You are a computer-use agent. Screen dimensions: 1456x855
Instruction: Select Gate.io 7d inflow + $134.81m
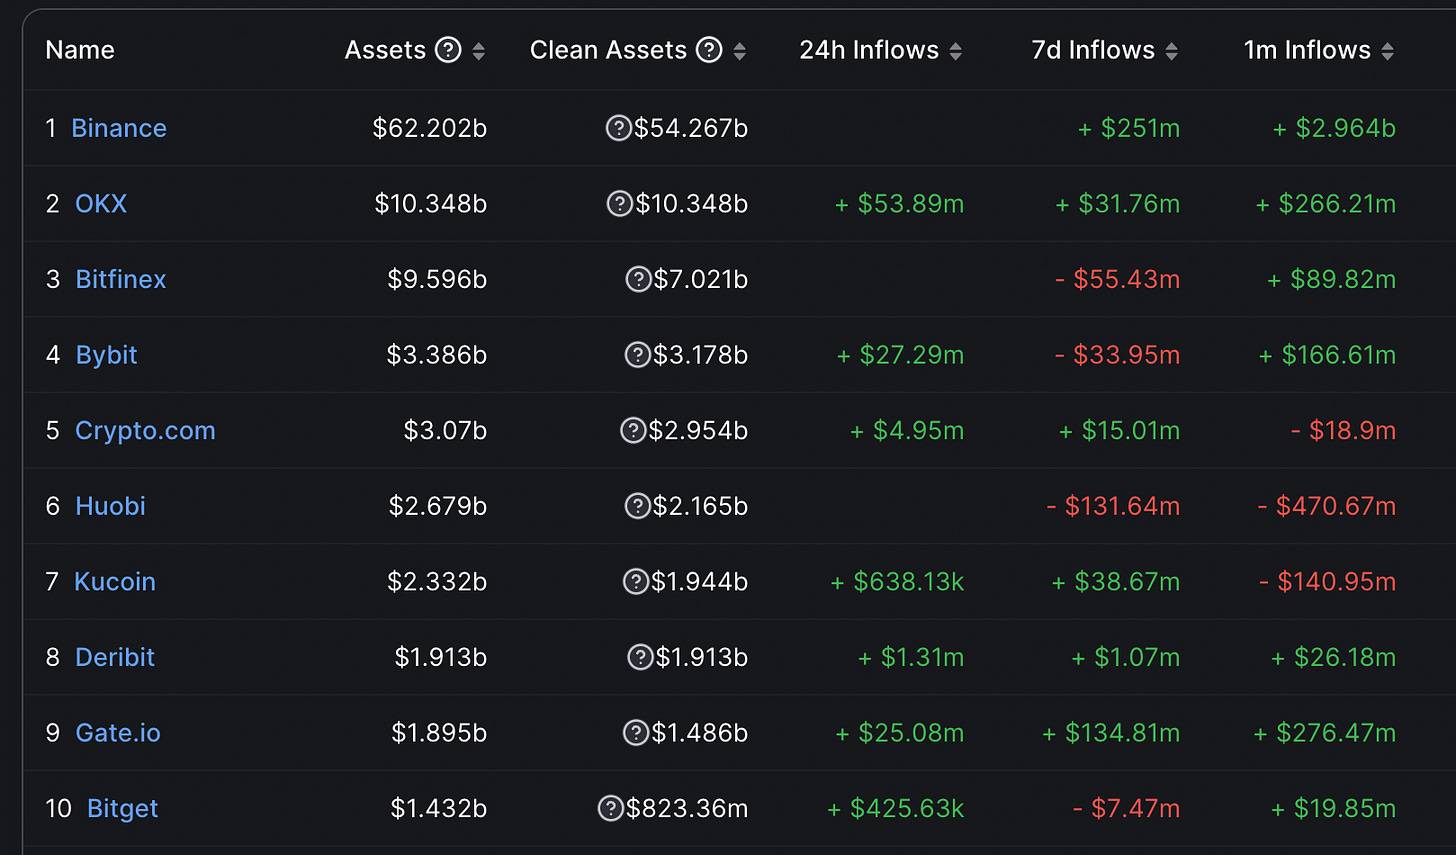pyautogui.click(x=1111, y=733)
